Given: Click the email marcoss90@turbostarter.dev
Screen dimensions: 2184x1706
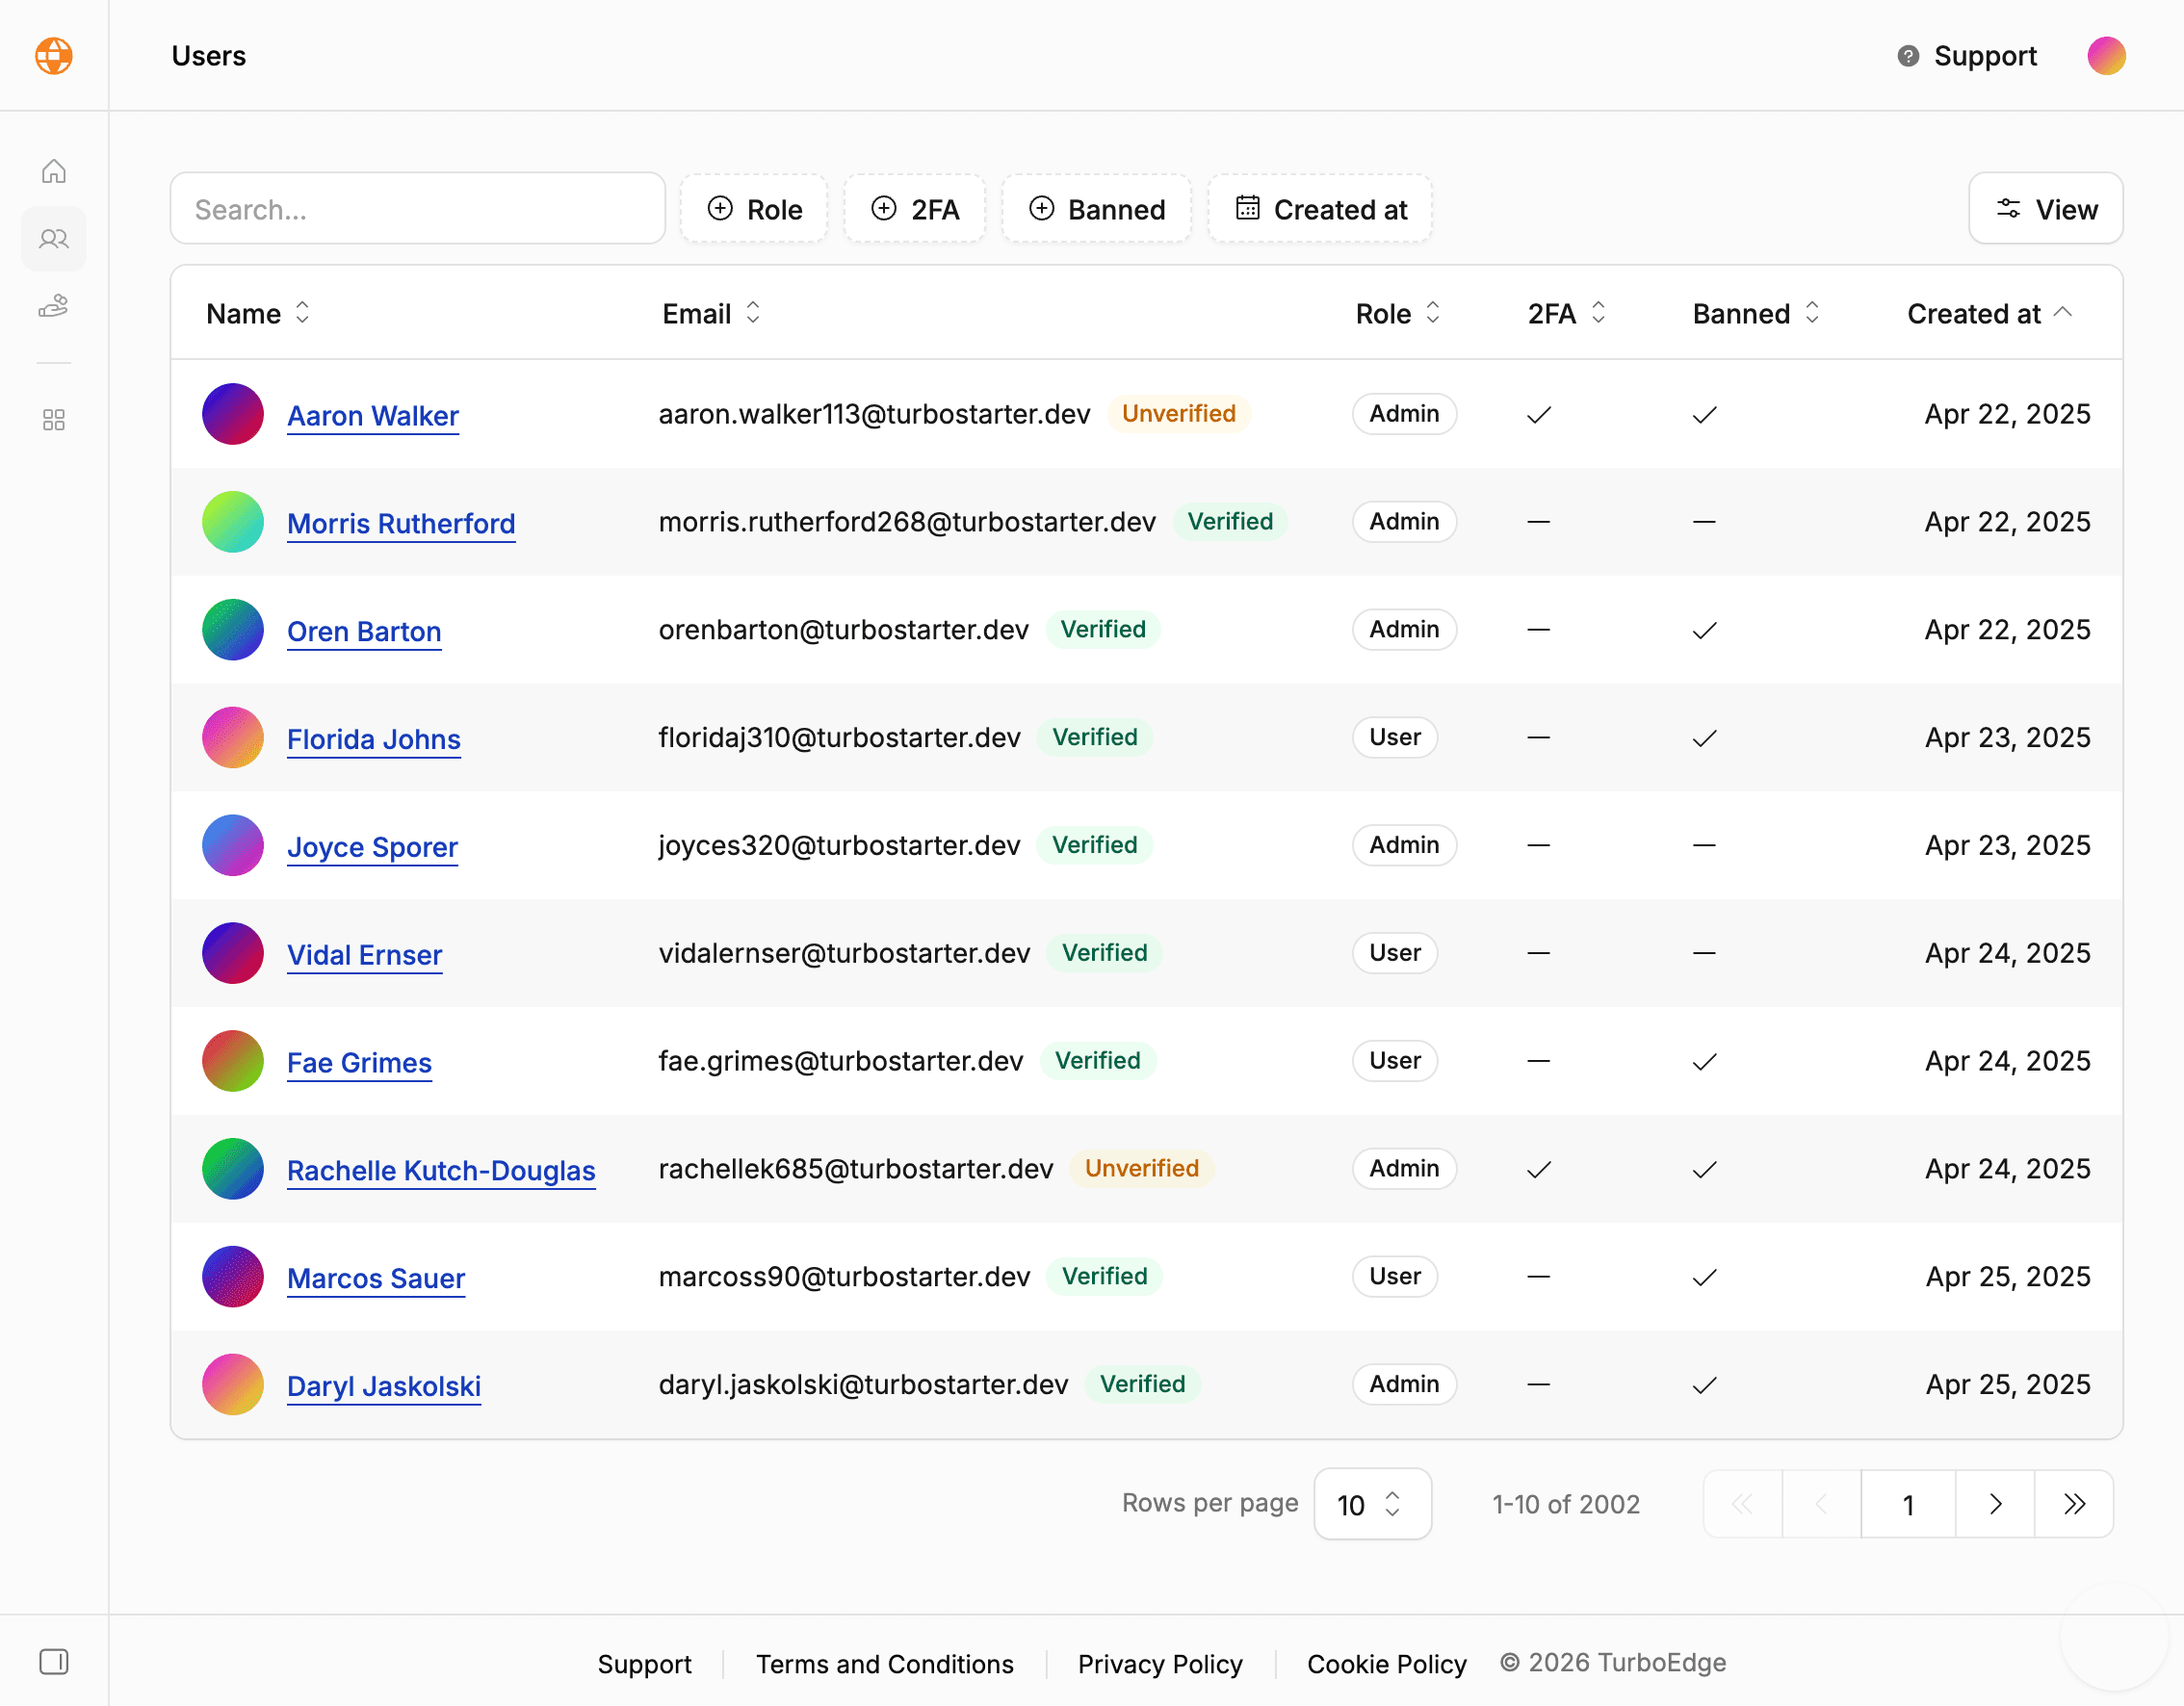Looking at the screenshot, I should (x=844, y=1277).
